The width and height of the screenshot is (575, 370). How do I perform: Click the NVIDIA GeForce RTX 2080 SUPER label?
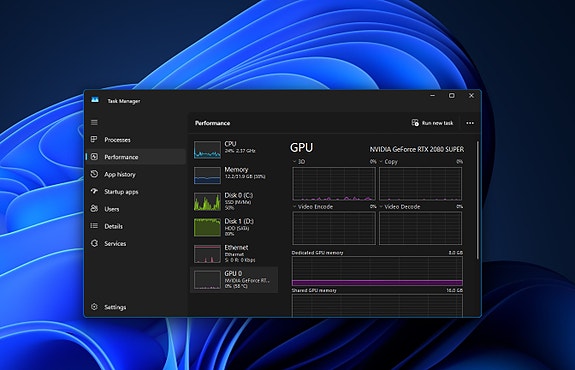pyautogui.click(x=417, y=149)
